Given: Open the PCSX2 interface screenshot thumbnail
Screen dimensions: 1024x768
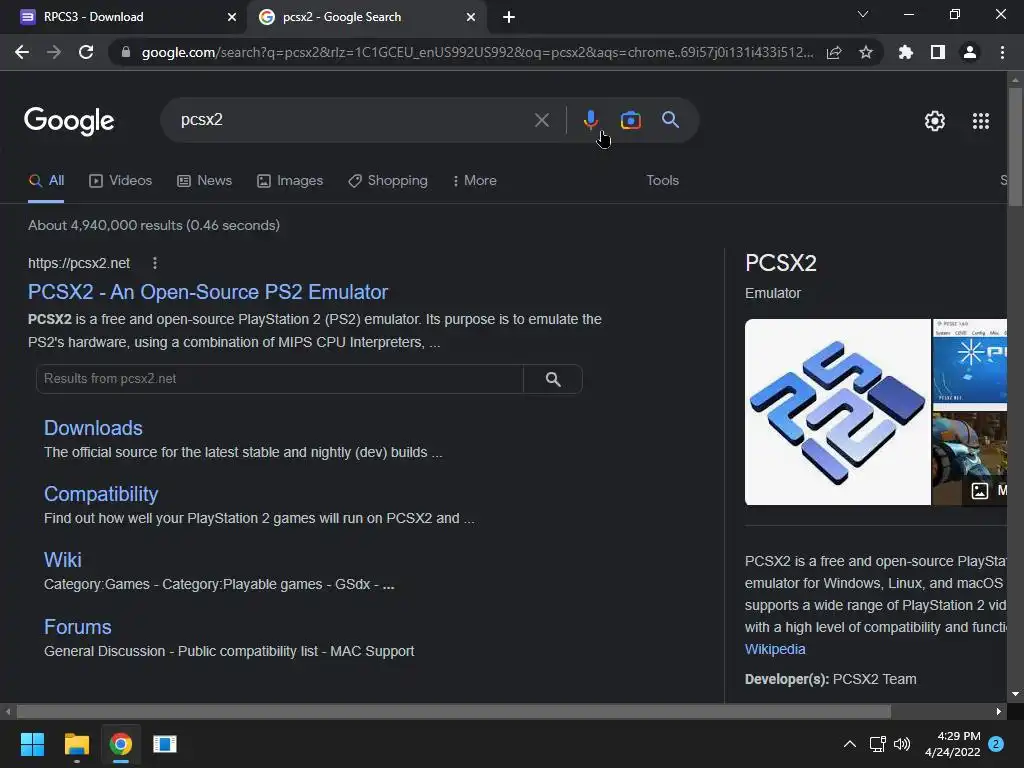Looking at the screenshot, I should pyautogui.click(x=970, y=364).
